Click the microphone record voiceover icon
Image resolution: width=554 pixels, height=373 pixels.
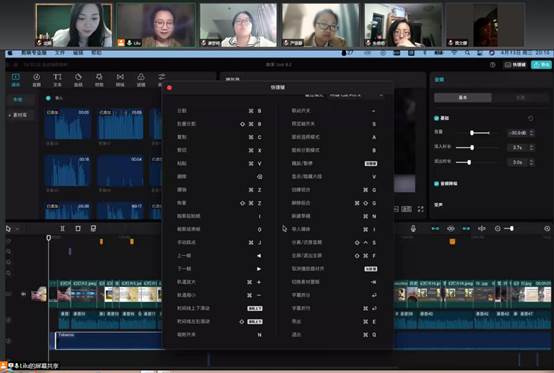tap(413, 229)
